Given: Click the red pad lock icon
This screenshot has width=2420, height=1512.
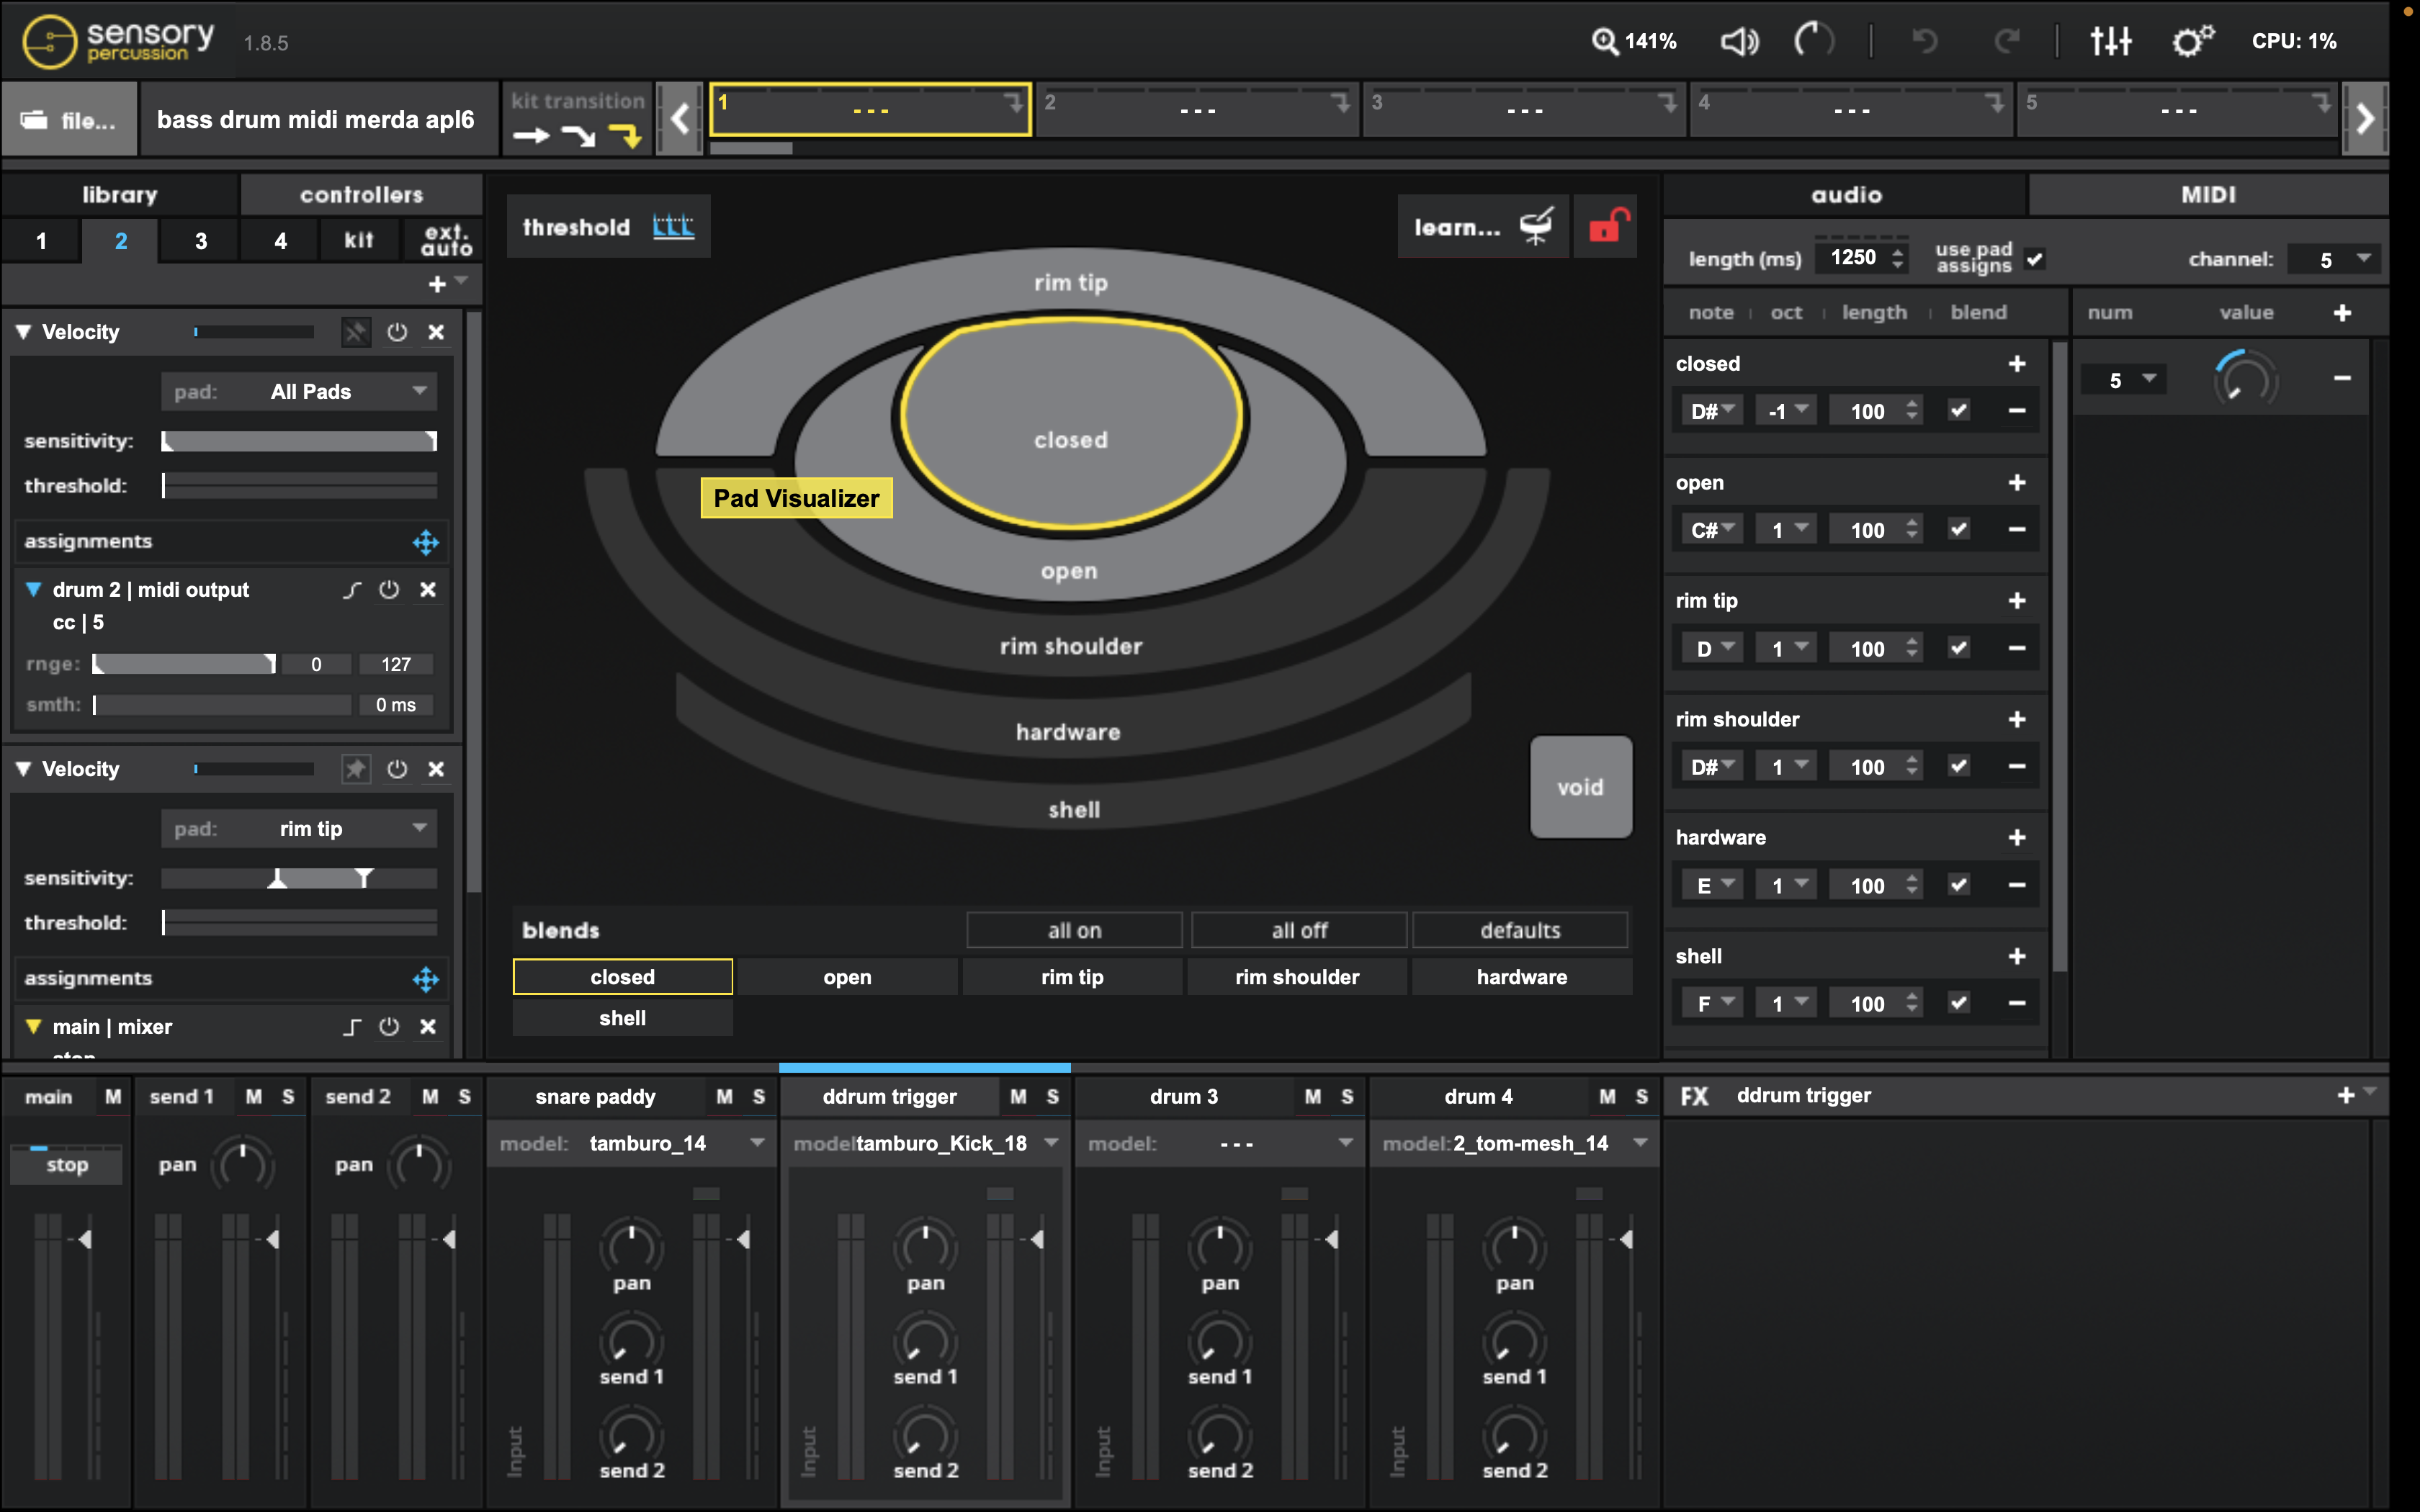Looking at the screenshot, I should point(1607,226).
